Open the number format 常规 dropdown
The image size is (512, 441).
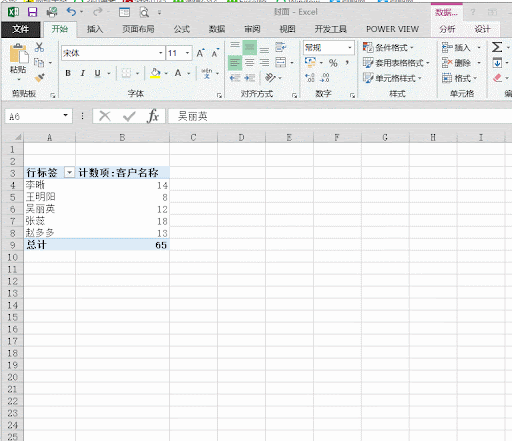coord(350,48)
